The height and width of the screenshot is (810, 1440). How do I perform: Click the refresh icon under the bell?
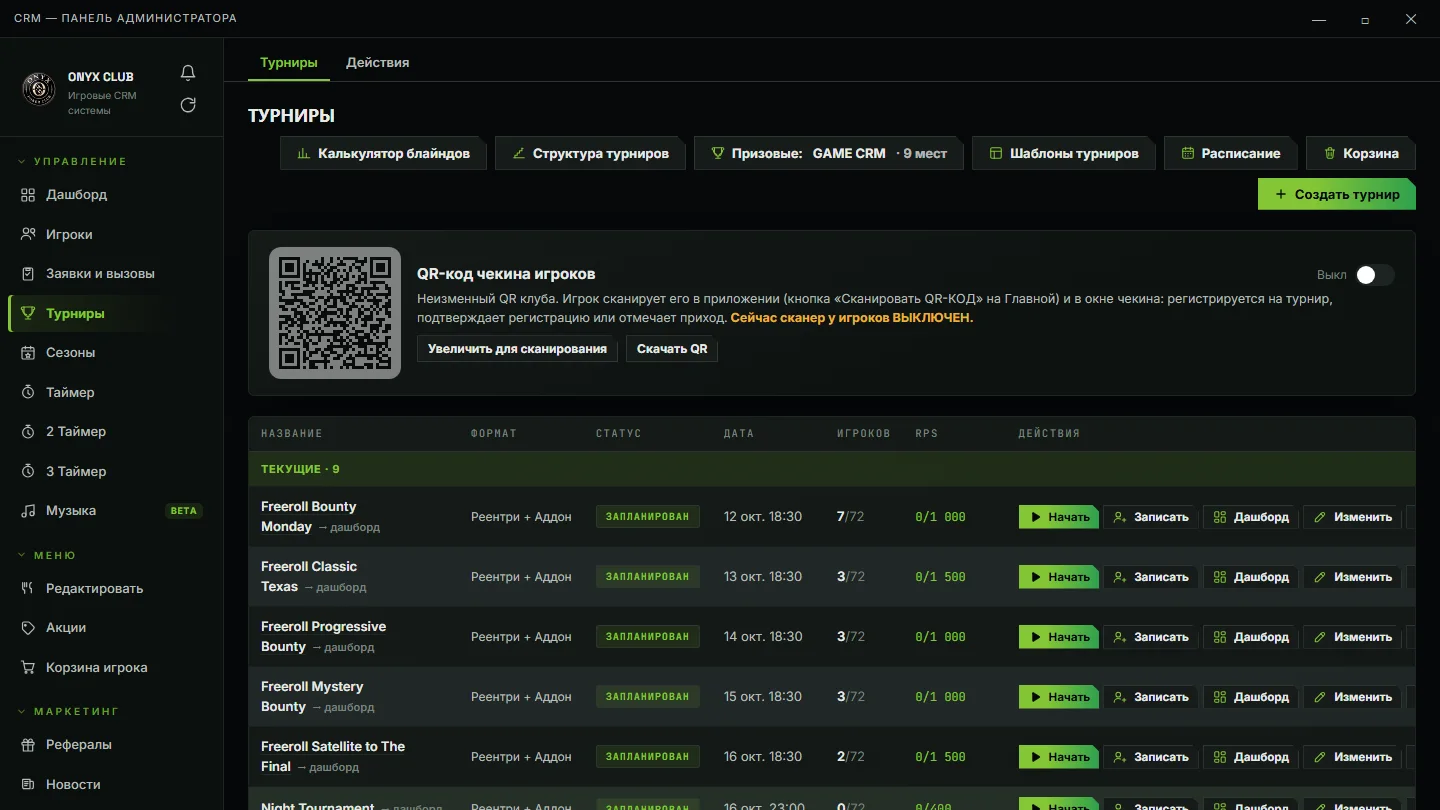(x=188, y=105)
